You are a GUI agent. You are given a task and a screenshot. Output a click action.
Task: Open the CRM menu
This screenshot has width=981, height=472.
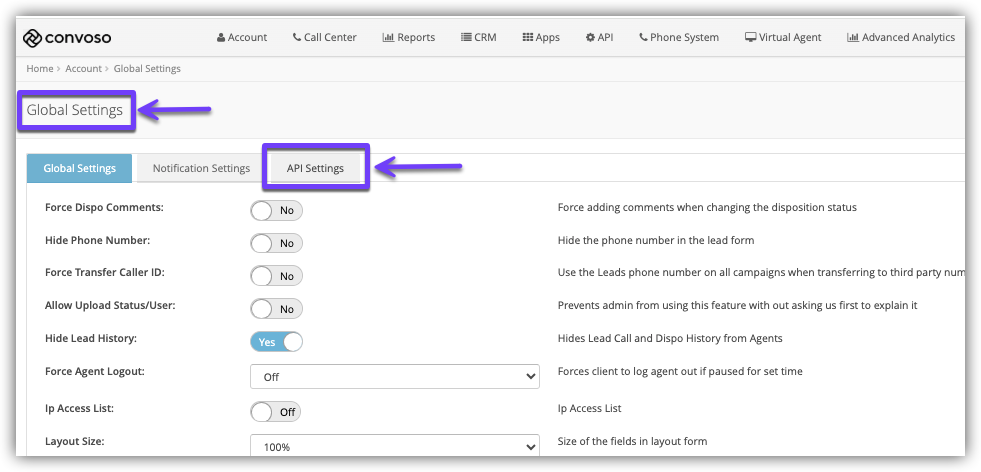[479, 38]
